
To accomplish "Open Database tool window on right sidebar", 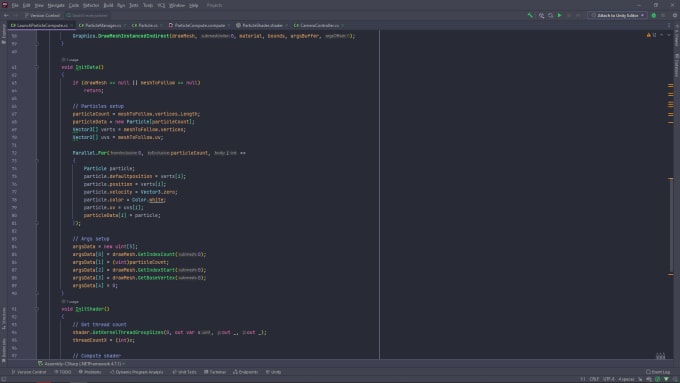I will (676, 65).
